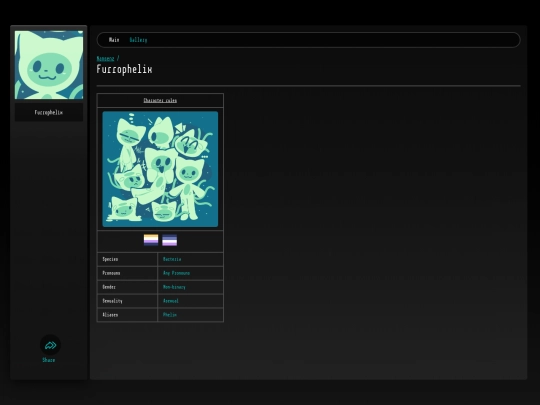Click the Share arrow icon

coord(50,345)
